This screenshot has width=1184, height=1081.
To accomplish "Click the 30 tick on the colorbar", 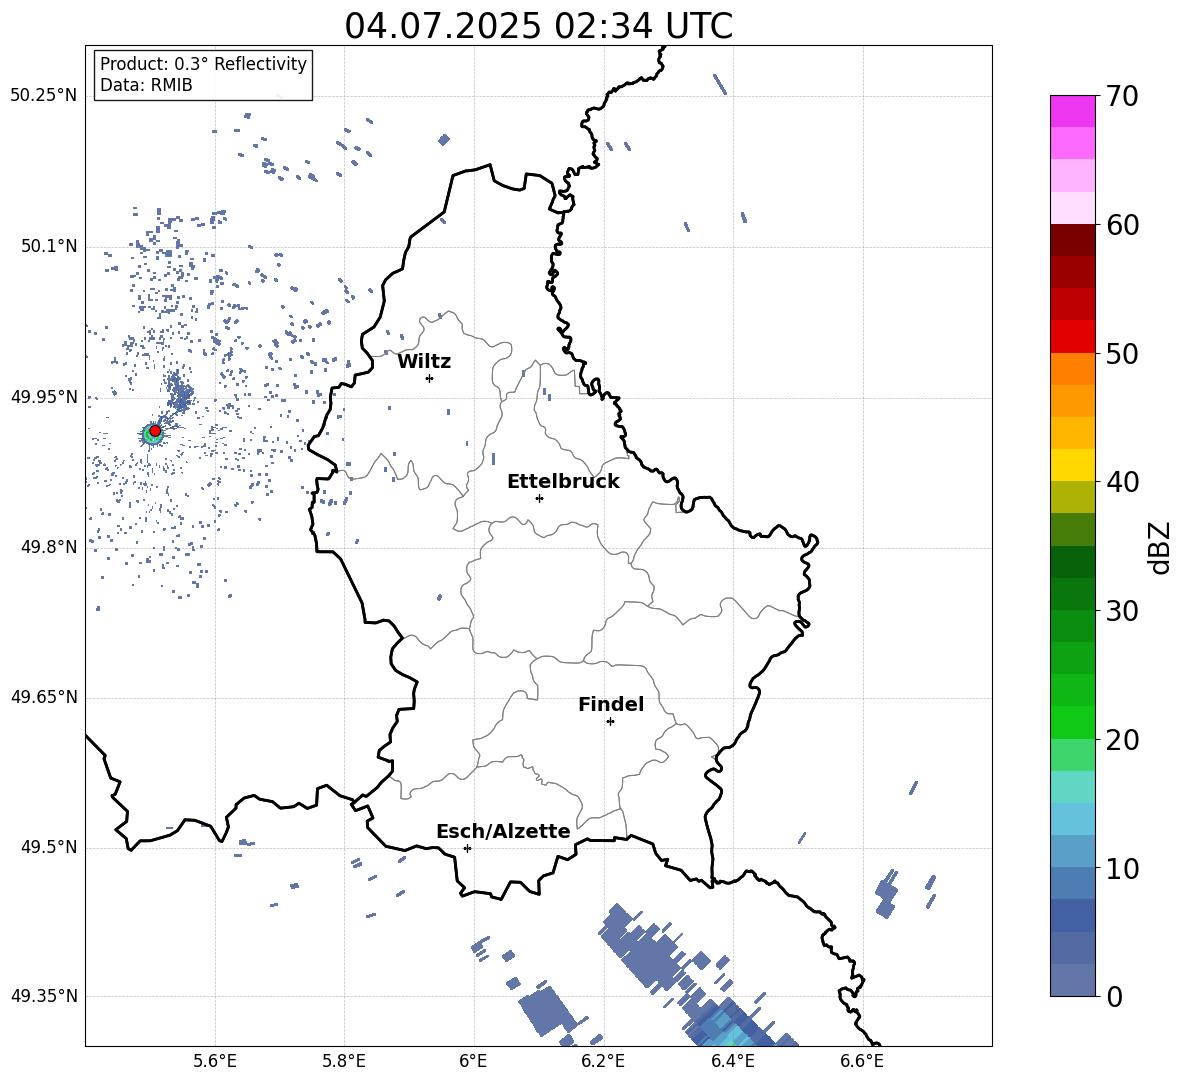I will (1121, 611).
